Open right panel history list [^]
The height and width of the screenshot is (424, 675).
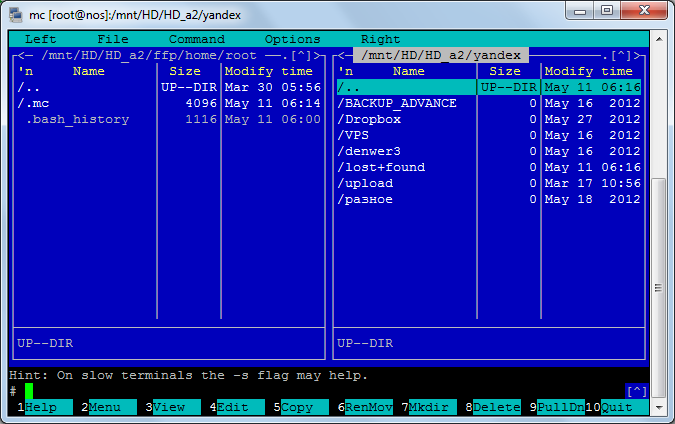tap(621, 56)
